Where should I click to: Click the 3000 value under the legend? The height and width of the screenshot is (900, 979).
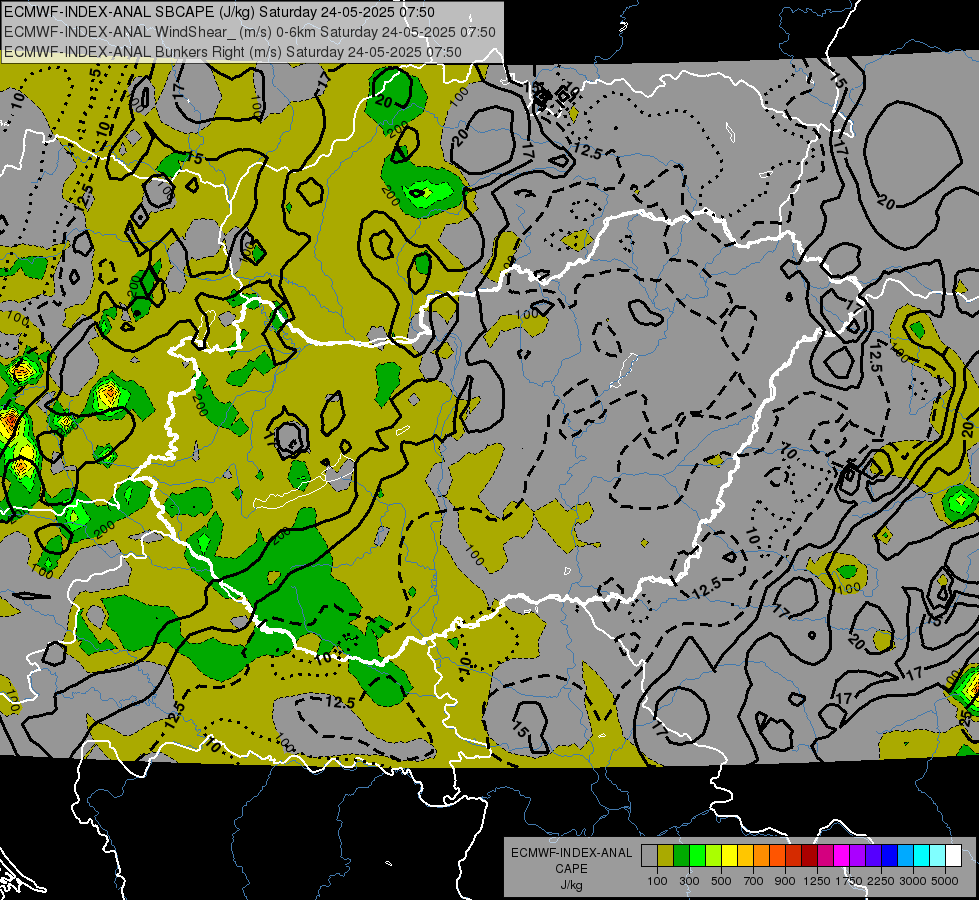(x=913, y=881)
